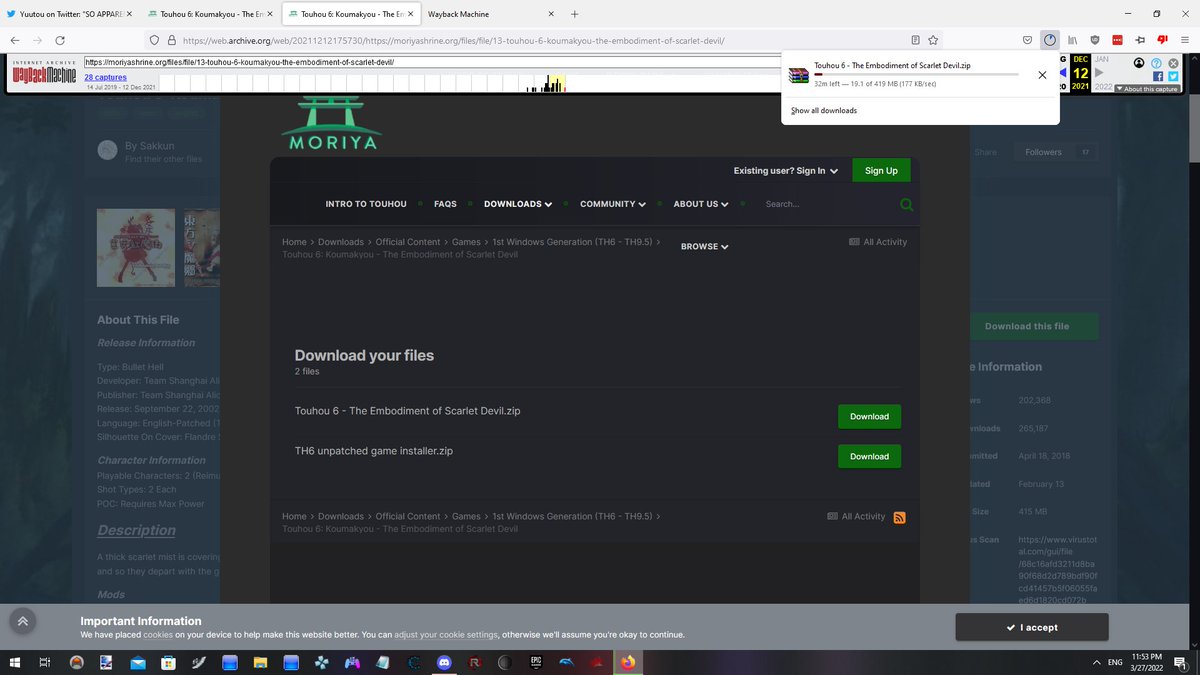Open the Firefox downloads panel icon

tap(1049, 40)
